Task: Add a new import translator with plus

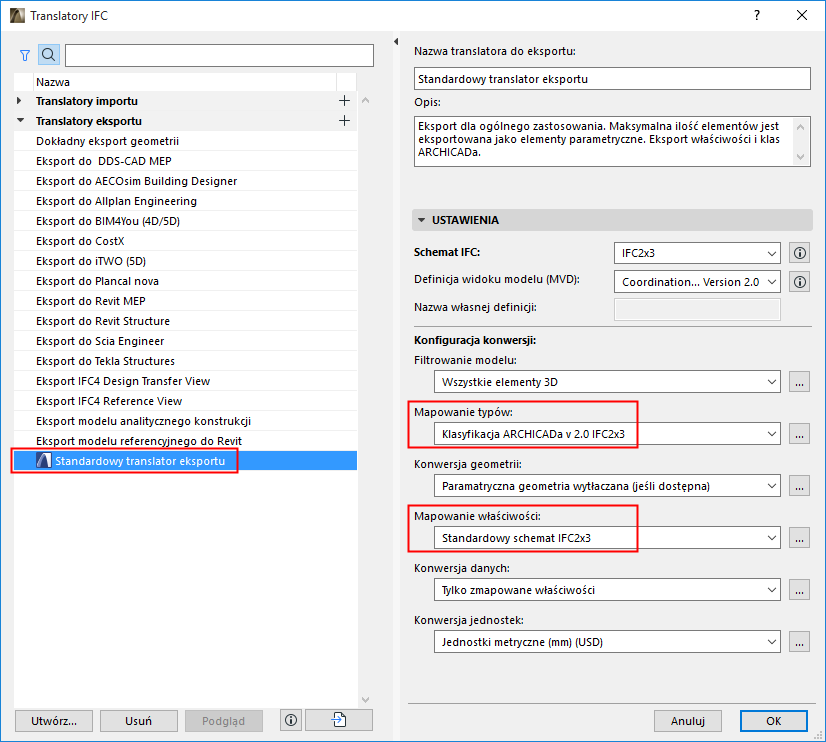Action: coord(344,101)
